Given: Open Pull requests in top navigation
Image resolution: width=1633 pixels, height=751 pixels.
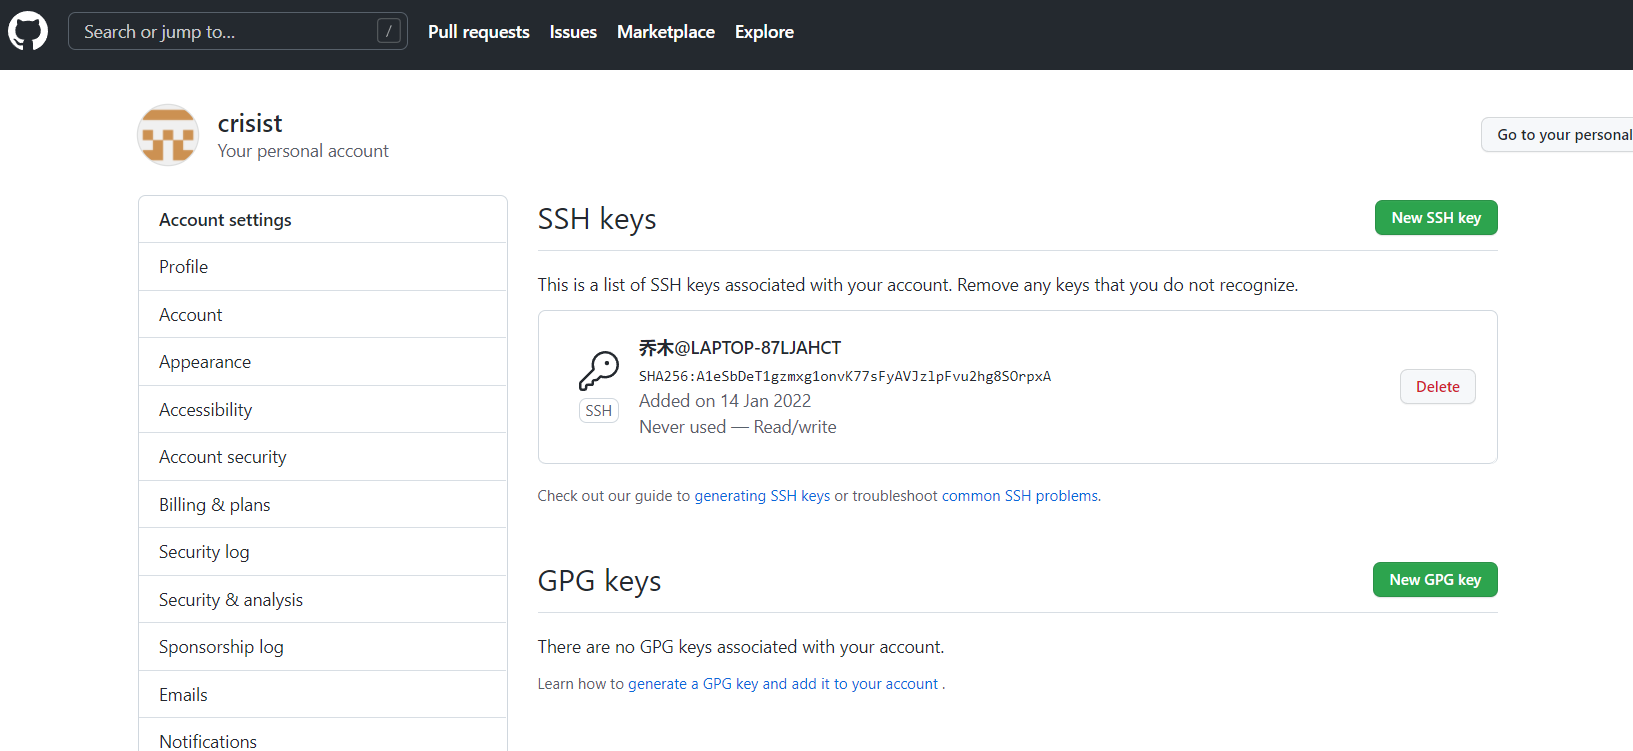Looking at the screenshot, I should 479,32.
